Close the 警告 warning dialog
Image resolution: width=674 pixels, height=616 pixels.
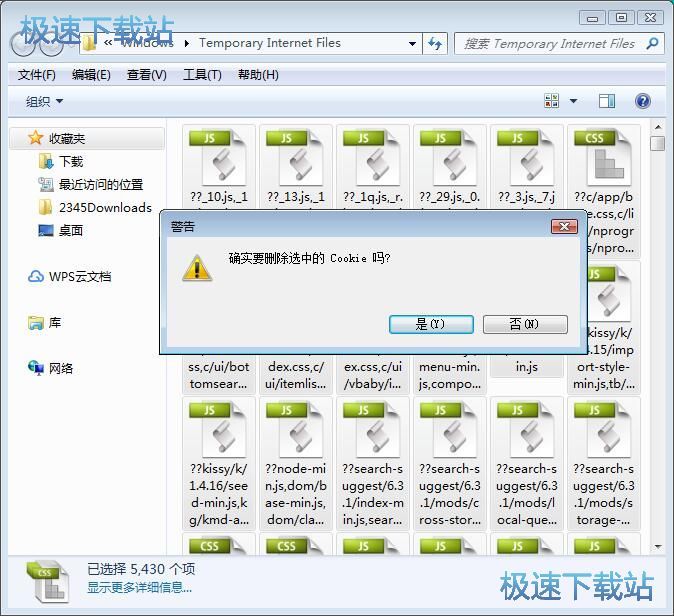[x=564, y=227]
